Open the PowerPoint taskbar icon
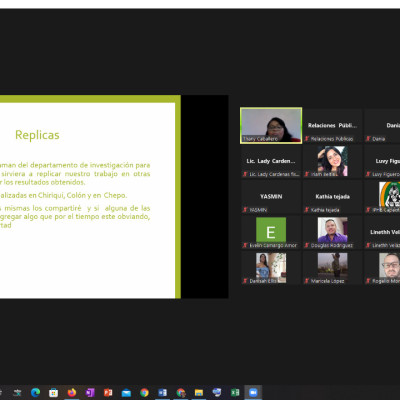 tap(108, 392)
